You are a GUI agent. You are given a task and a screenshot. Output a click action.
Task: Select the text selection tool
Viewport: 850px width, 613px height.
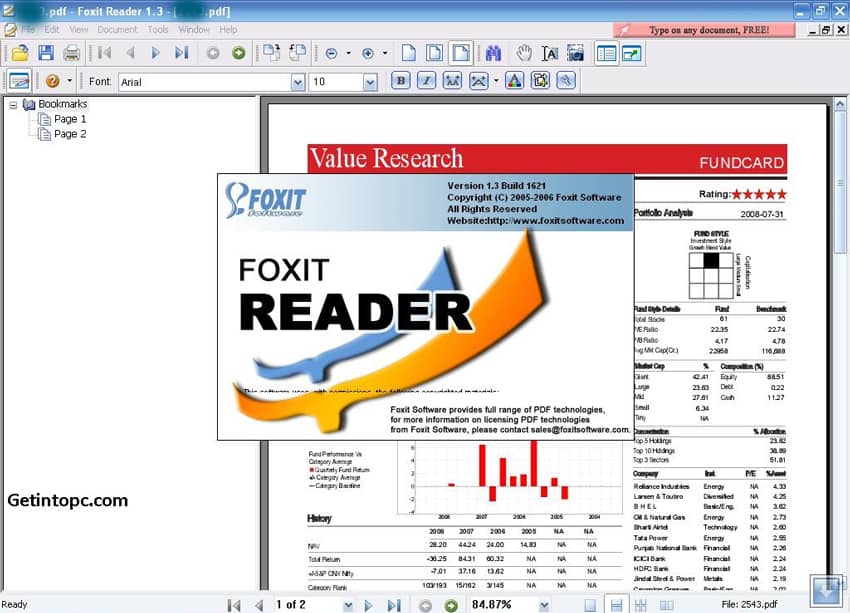pos(550,53)
